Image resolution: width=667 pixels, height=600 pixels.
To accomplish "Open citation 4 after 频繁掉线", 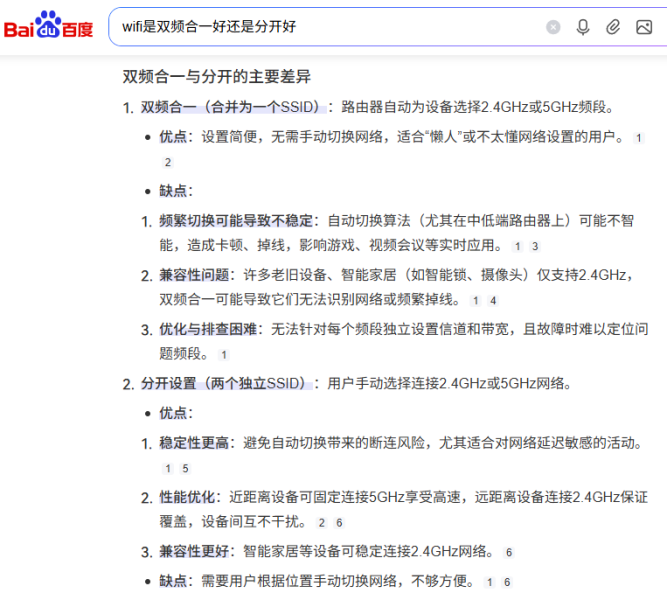I will (x=493, y=300).
